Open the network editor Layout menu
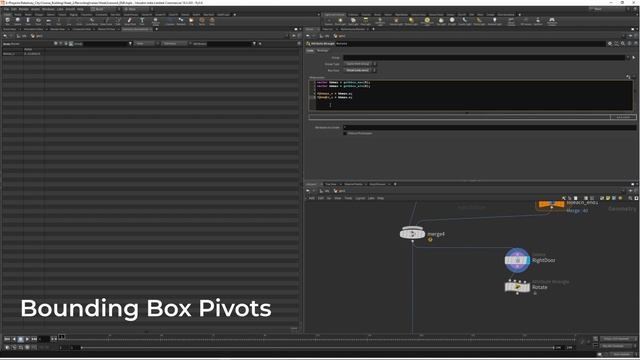 [x=360, y=198]
